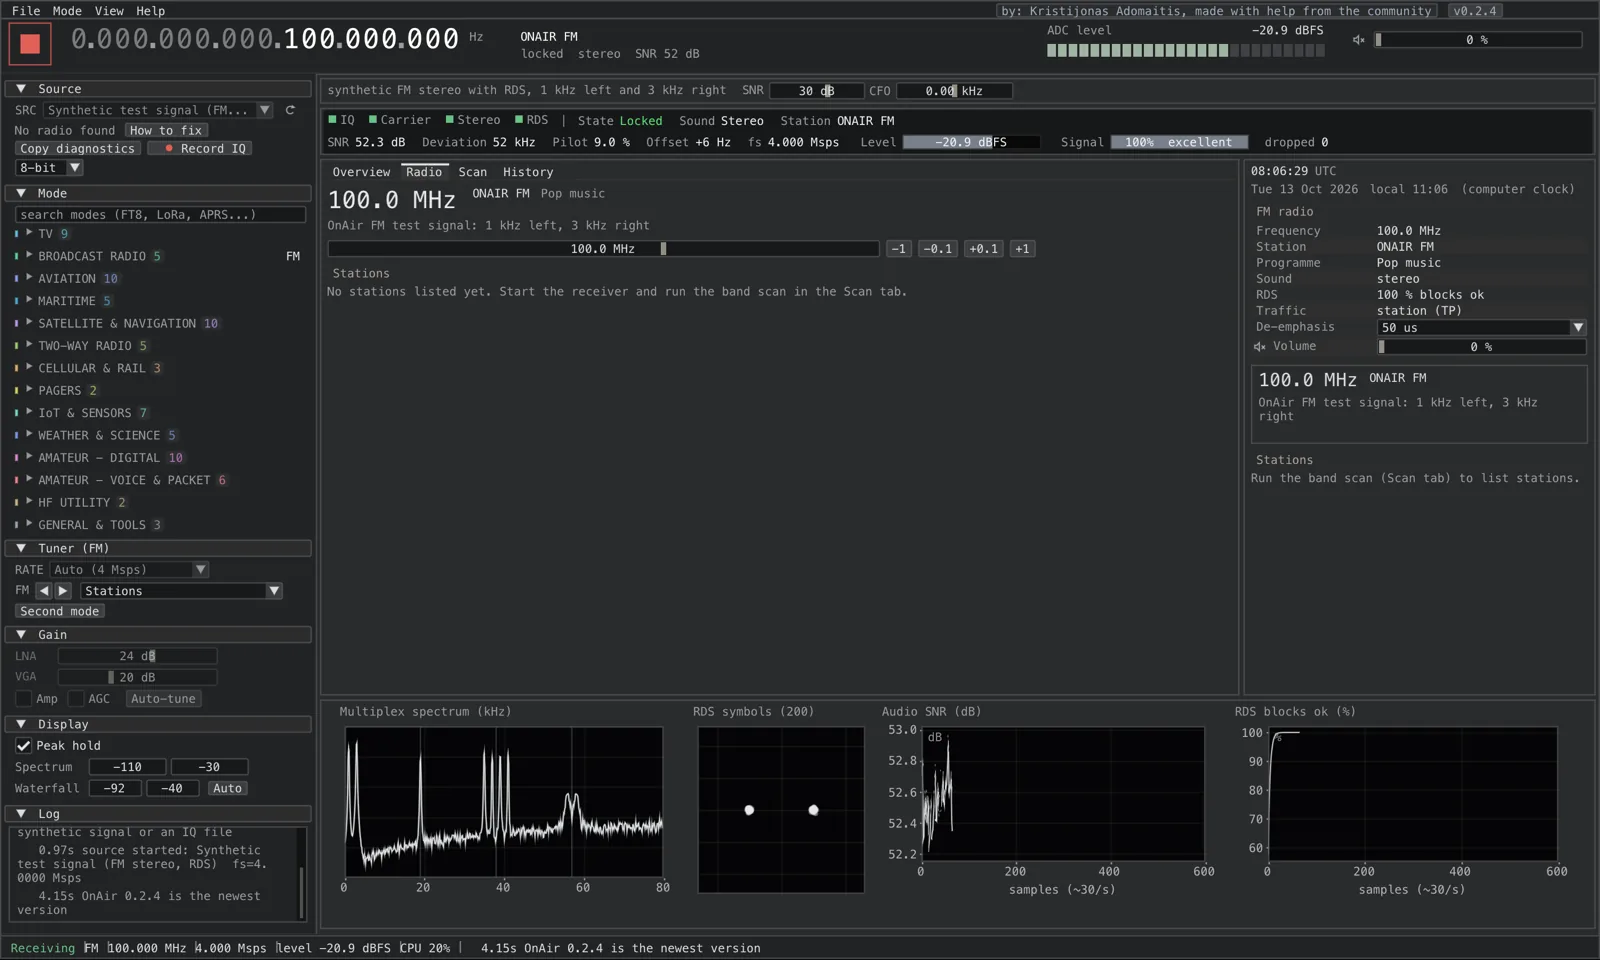
Task: Collapse the Display section header
Action: coord(158,724)
